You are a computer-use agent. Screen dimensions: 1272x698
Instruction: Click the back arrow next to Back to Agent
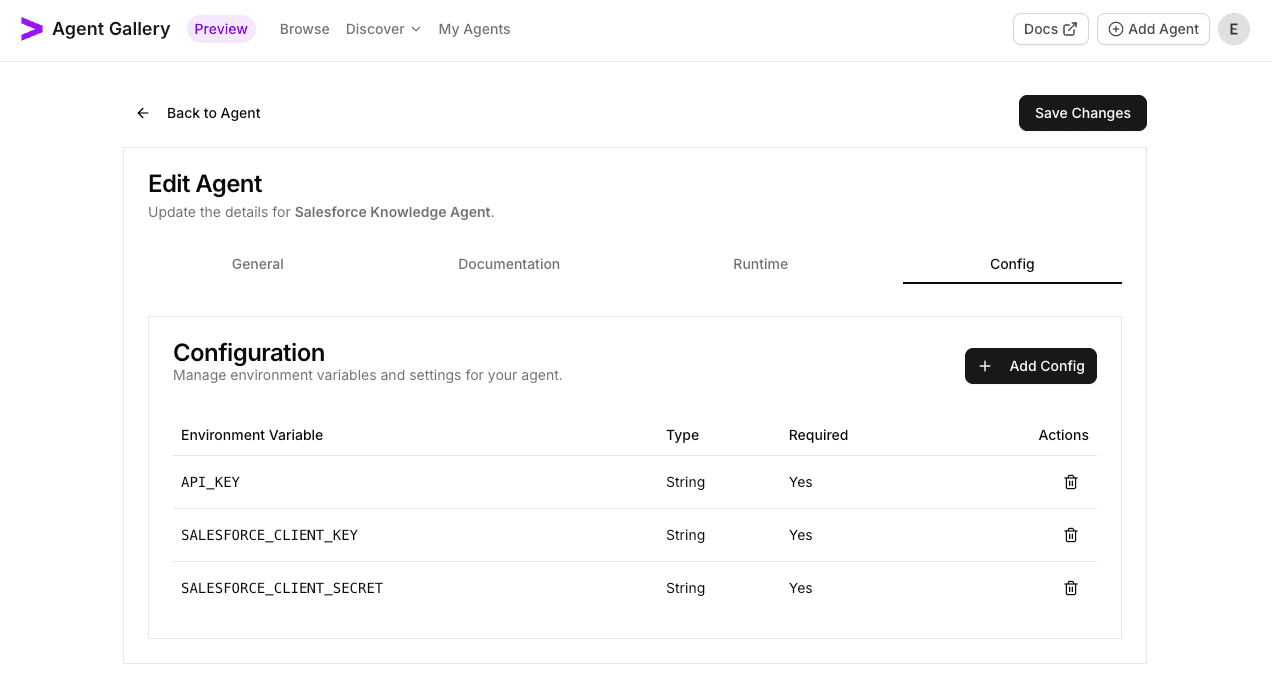point(142,113)
